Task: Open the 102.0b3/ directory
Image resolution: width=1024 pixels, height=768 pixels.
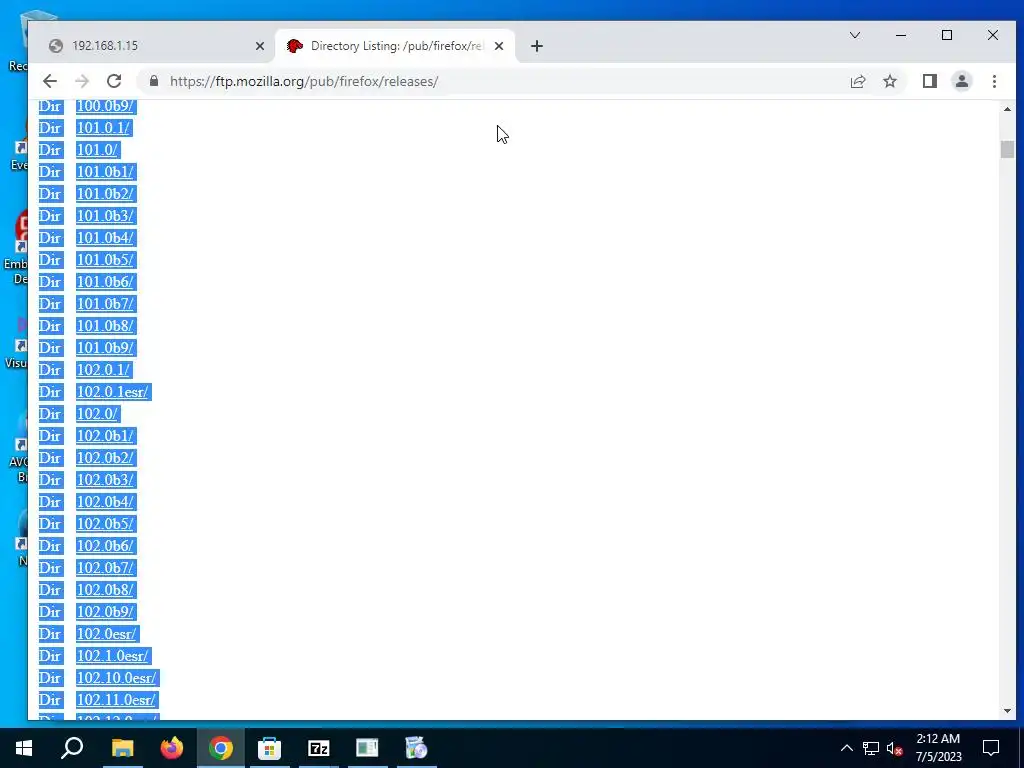Action: click(x=105, y=480)
